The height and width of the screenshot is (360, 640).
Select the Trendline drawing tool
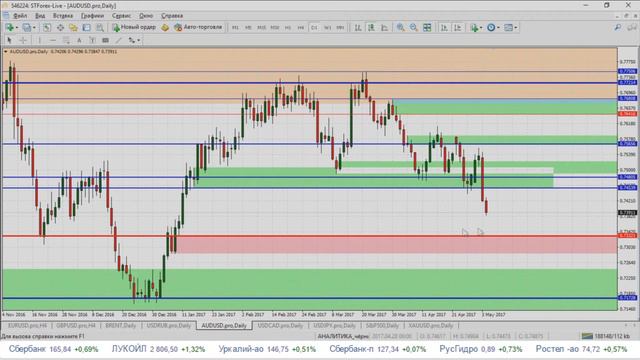tap(118, 40)
